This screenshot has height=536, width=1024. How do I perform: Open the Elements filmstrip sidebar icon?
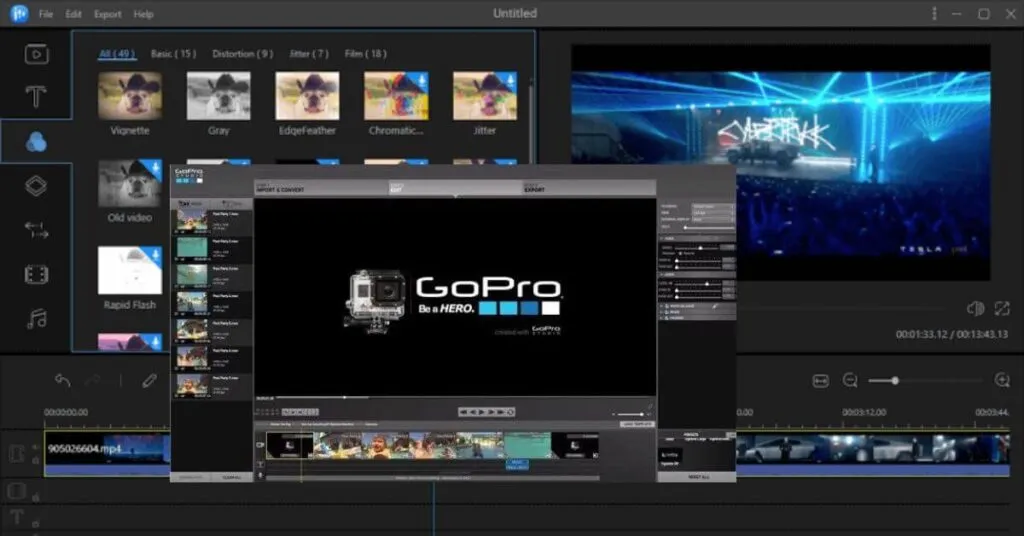(x=36, y=274)
